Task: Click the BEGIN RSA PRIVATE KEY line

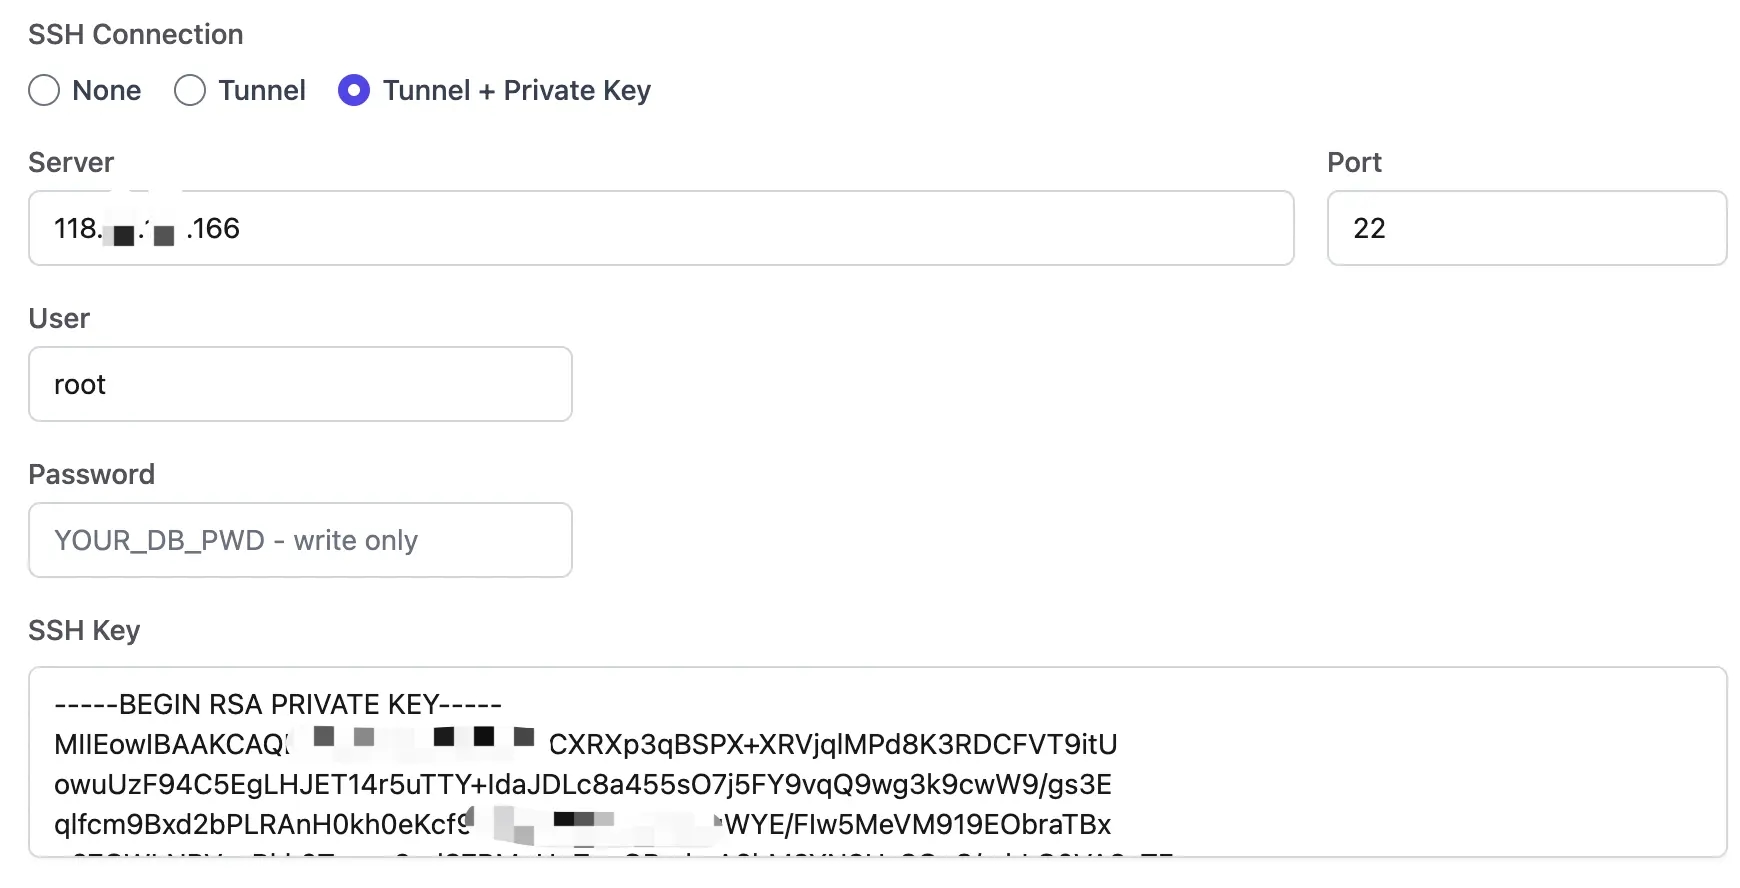Action: tap(278, 704)
